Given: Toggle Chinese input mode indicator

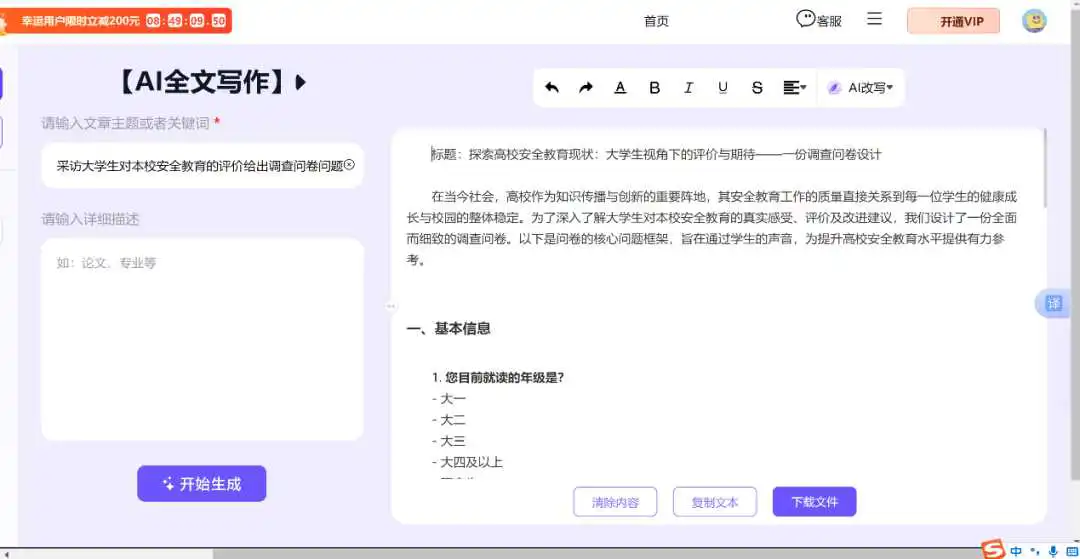Looking at the screenshot, I should [1017, 551].
